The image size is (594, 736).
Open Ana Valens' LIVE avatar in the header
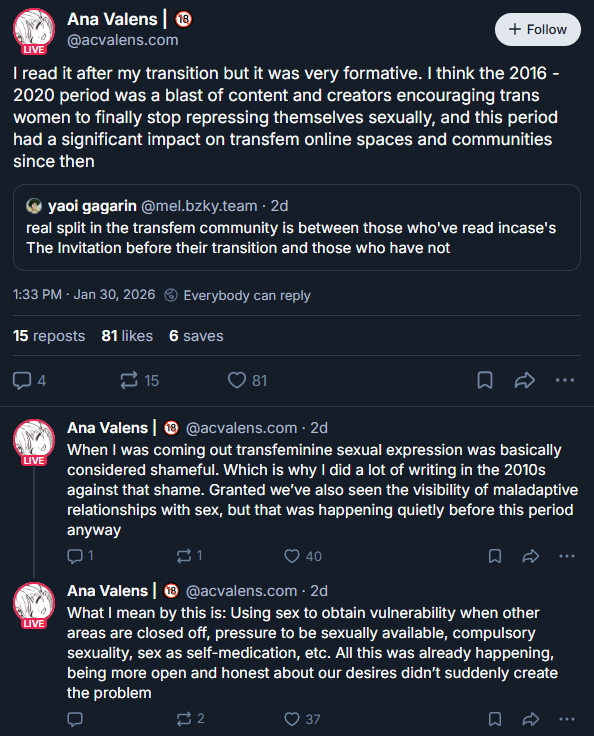[x=34, y=31]
